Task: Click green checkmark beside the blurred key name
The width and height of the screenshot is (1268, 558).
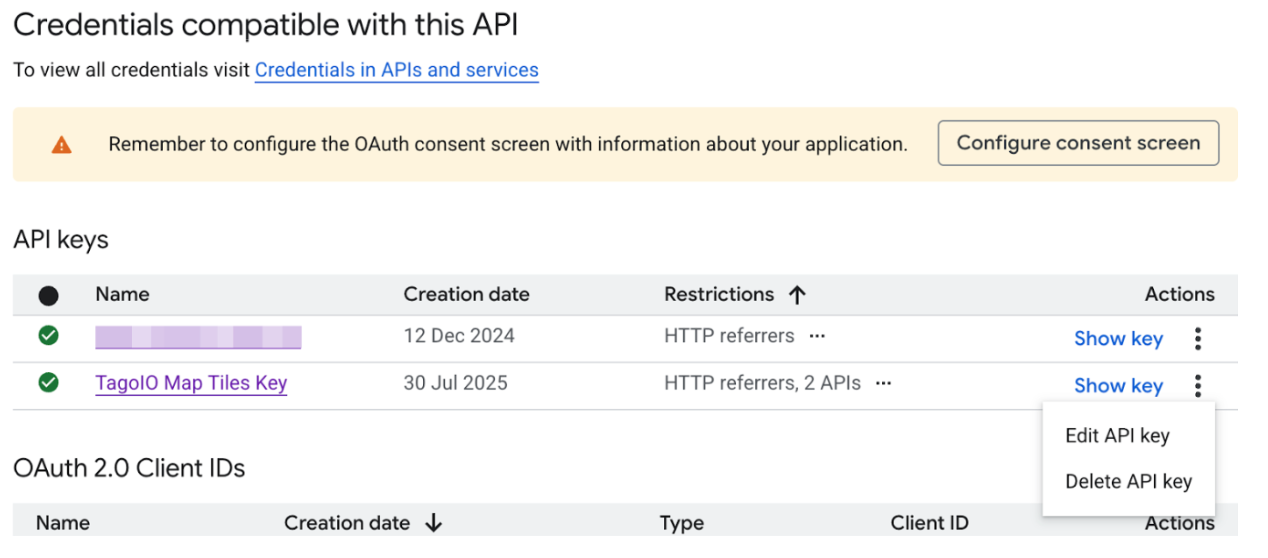Action: (x=48, y=336)
